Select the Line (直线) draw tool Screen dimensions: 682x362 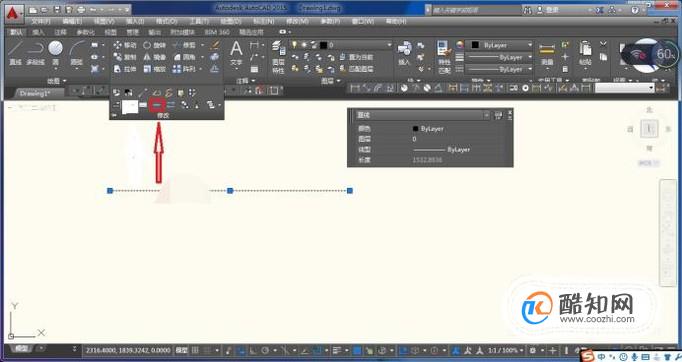pyautogui.click(x=15, y=53)
